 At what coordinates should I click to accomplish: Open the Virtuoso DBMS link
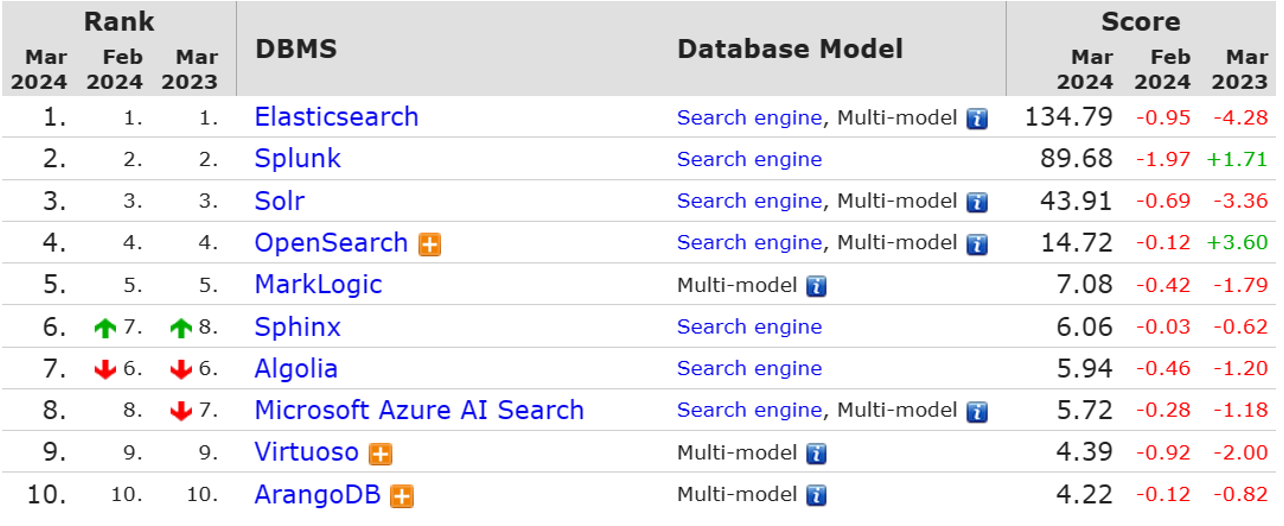[x=307, y=452]
